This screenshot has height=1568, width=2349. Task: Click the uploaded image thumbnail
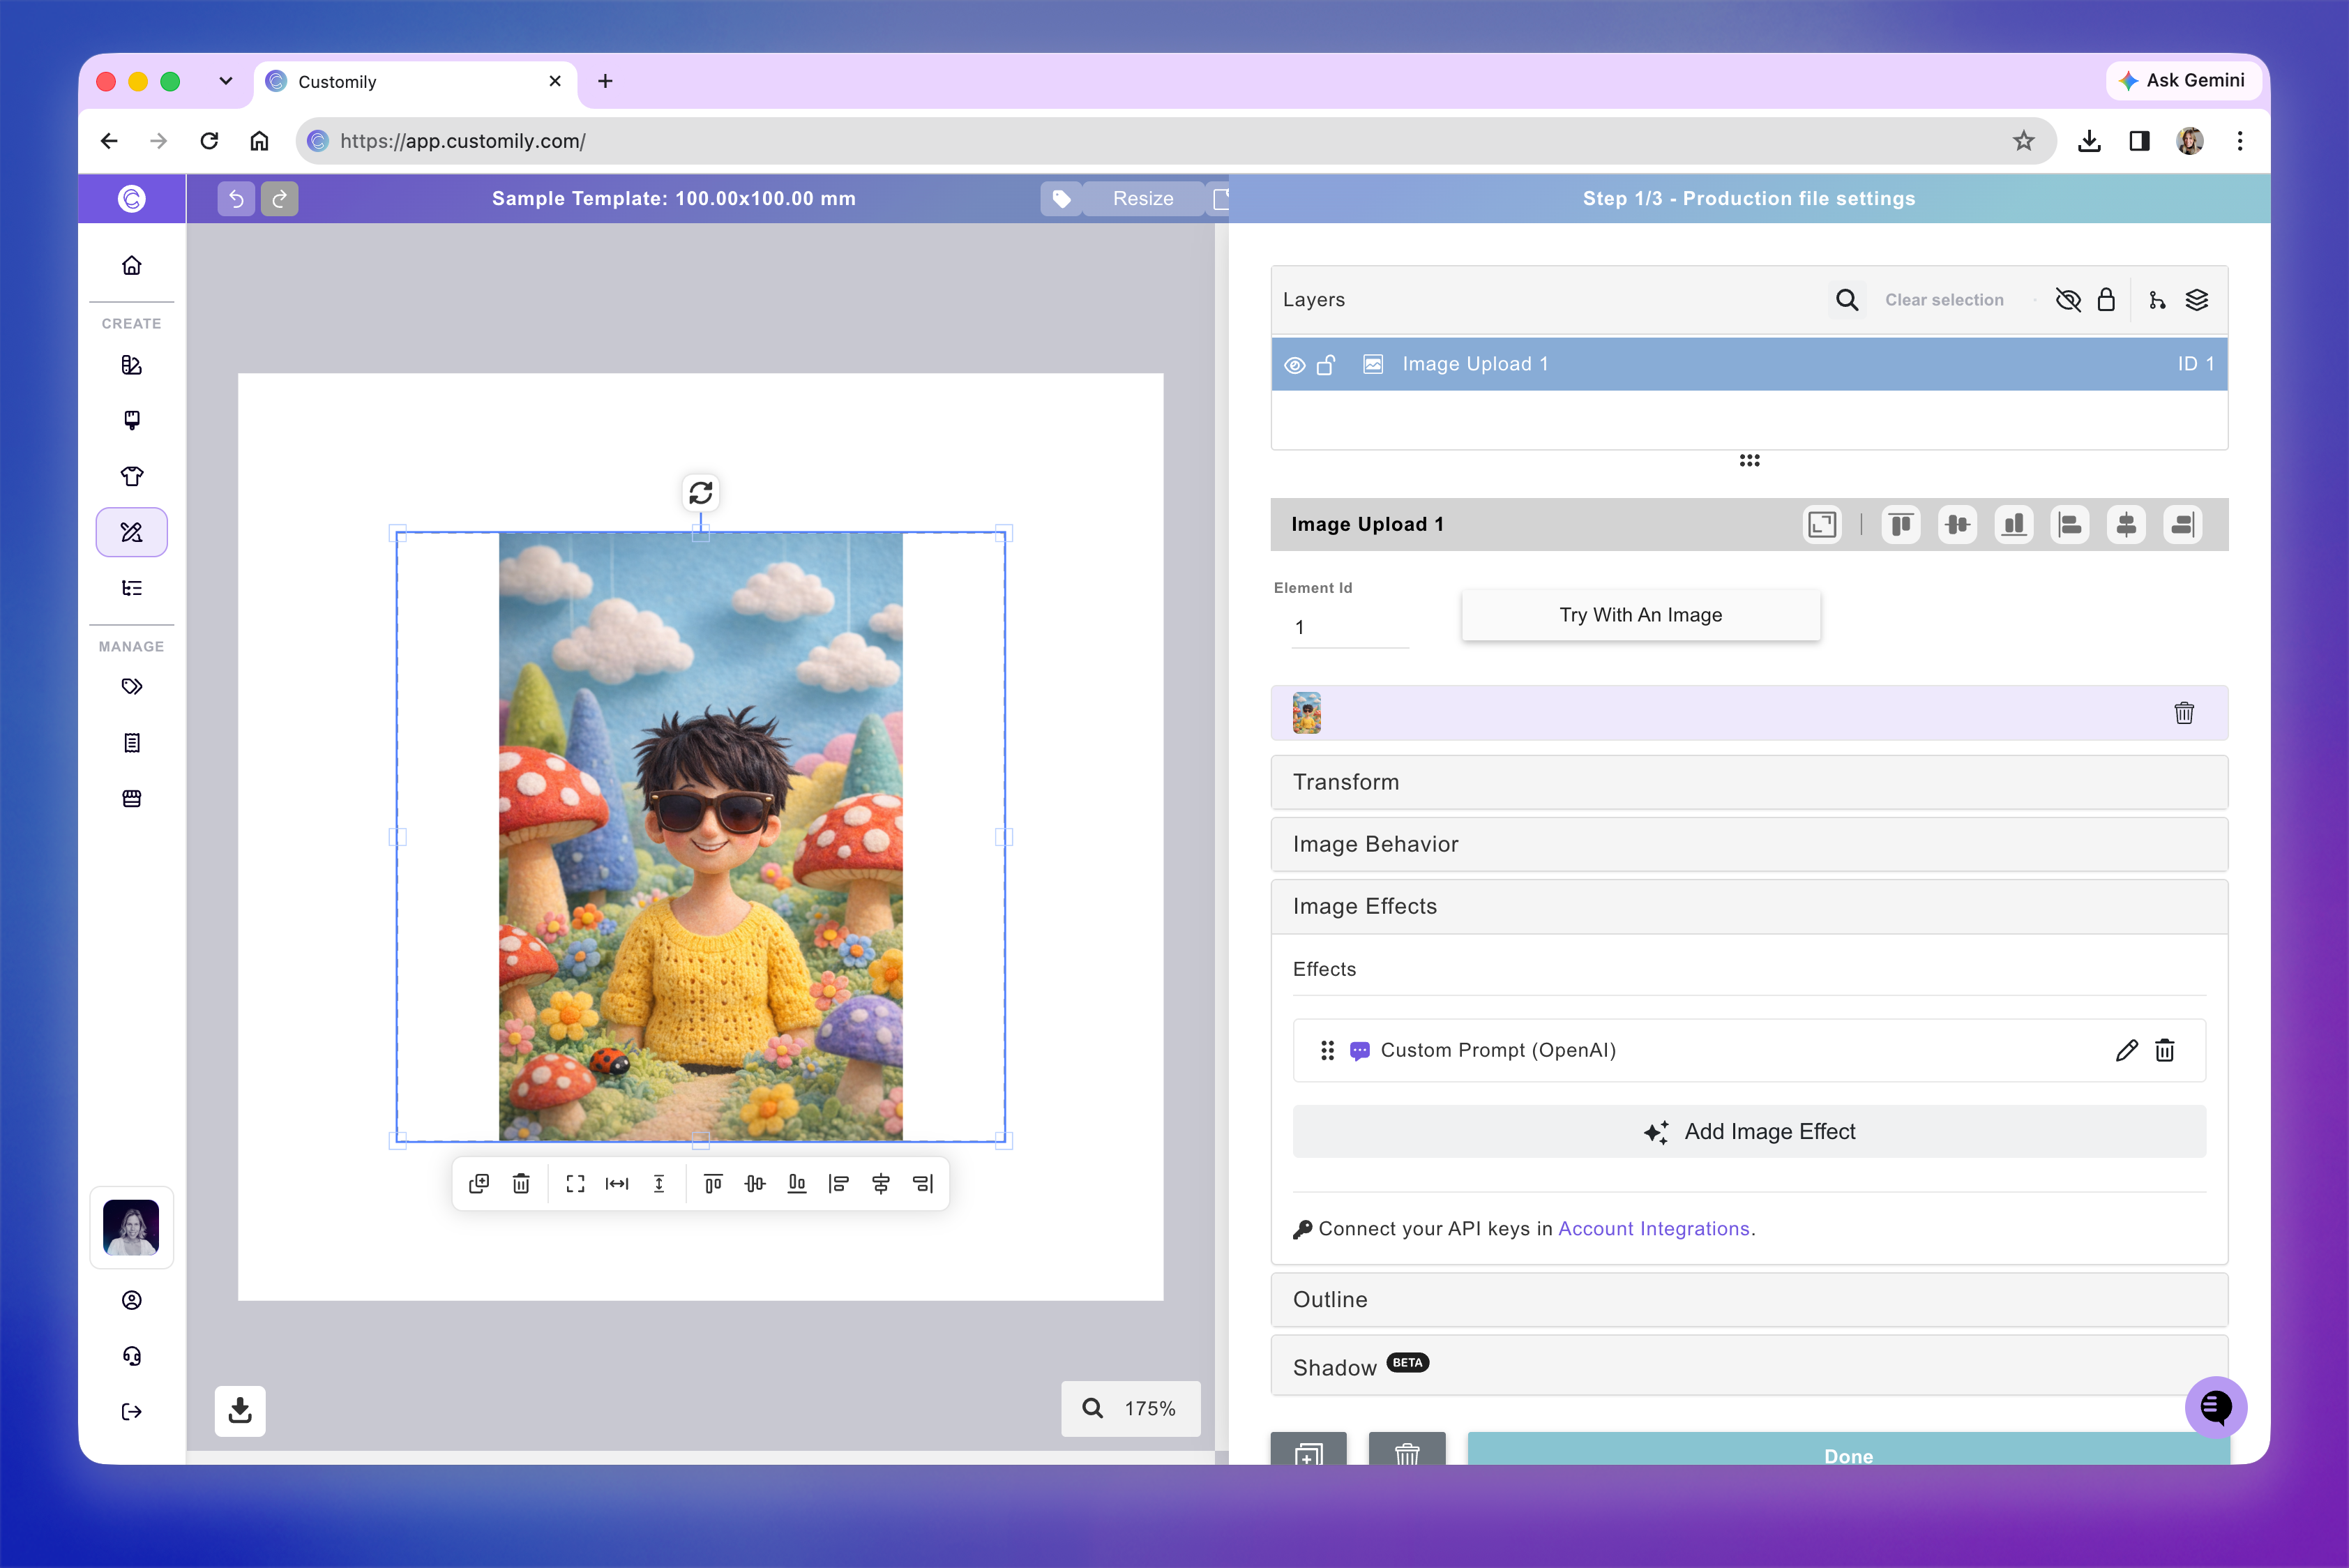1306,713
